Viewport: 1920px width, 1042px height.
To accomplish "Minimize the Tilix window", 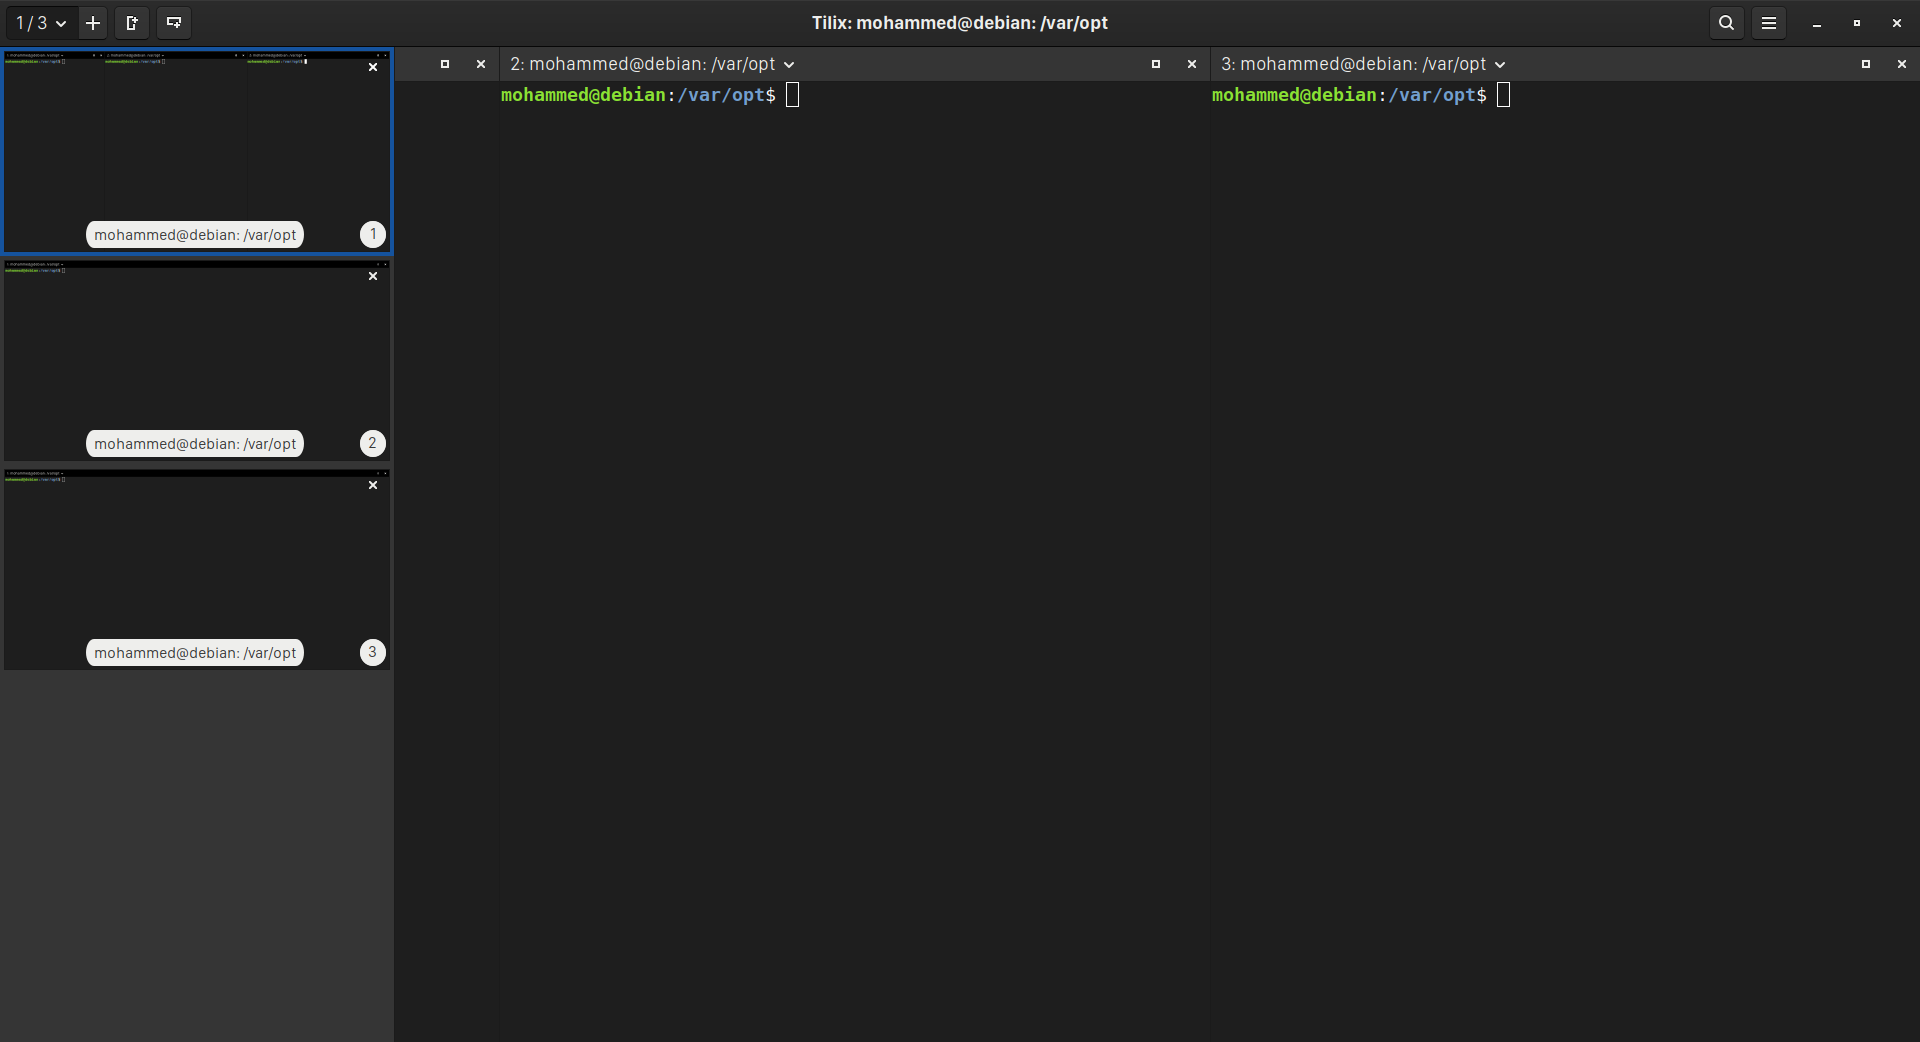I will [1817, 23].
